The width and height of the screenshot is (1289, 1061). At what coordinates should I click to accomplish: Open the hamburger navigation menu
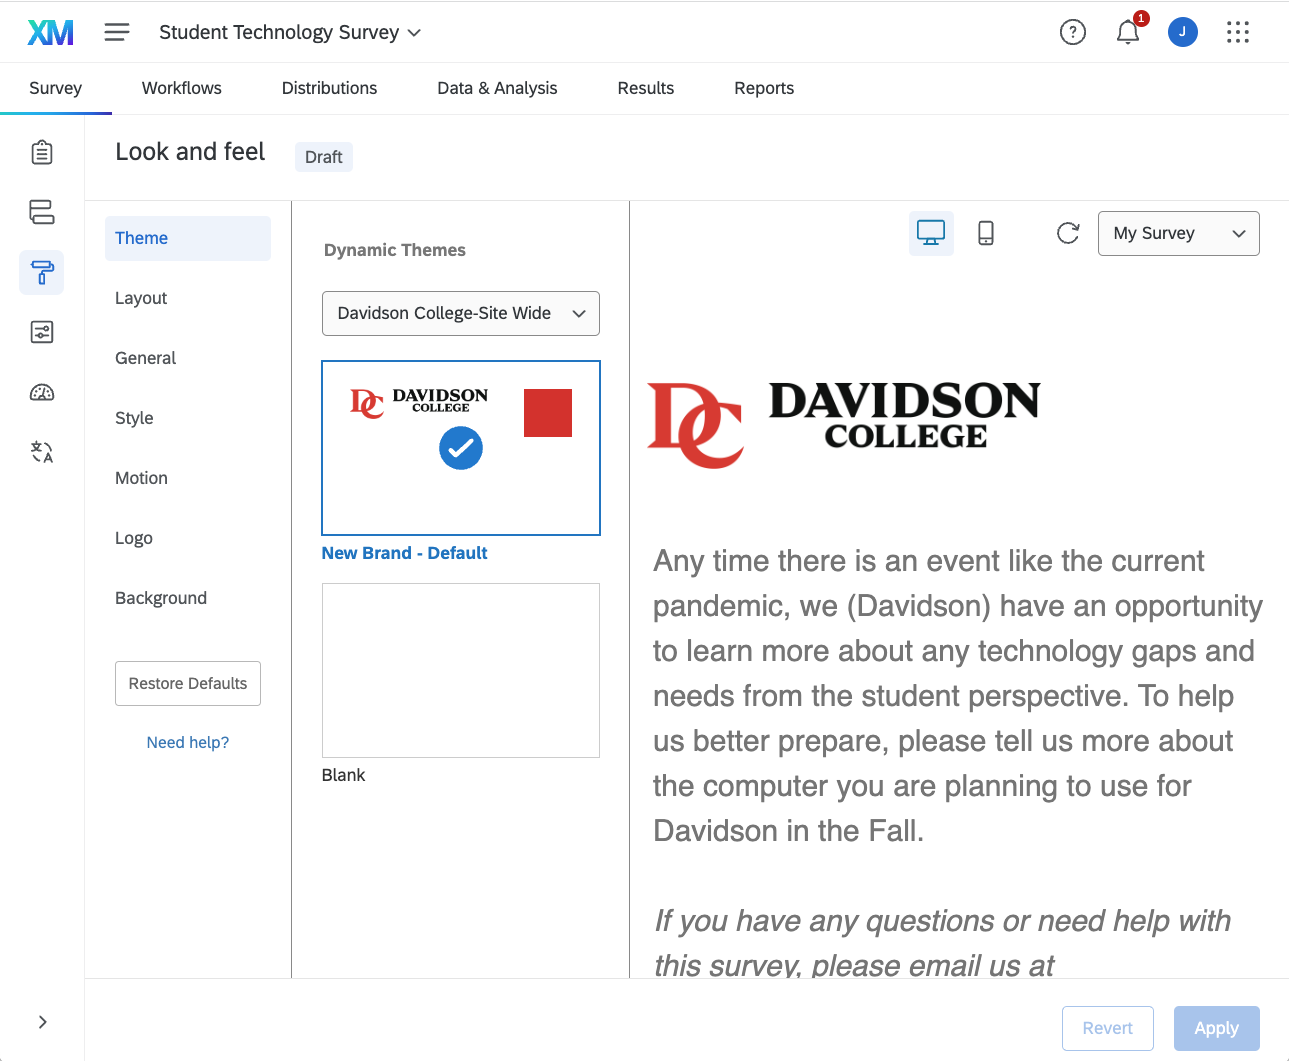coord(117,32)
